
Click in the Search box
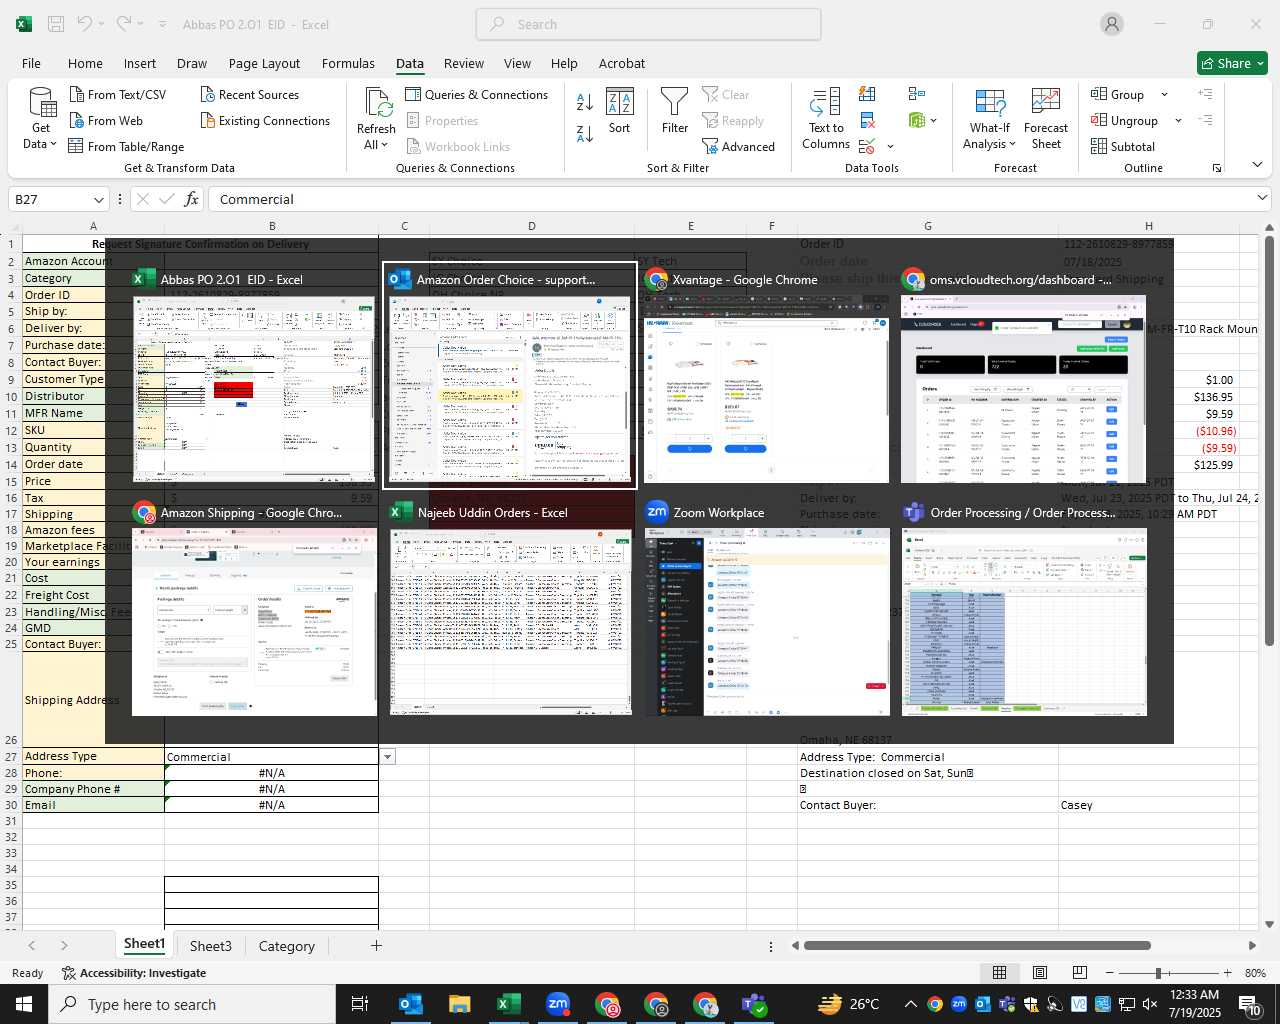pyautogui.click(x=648, y=24)
